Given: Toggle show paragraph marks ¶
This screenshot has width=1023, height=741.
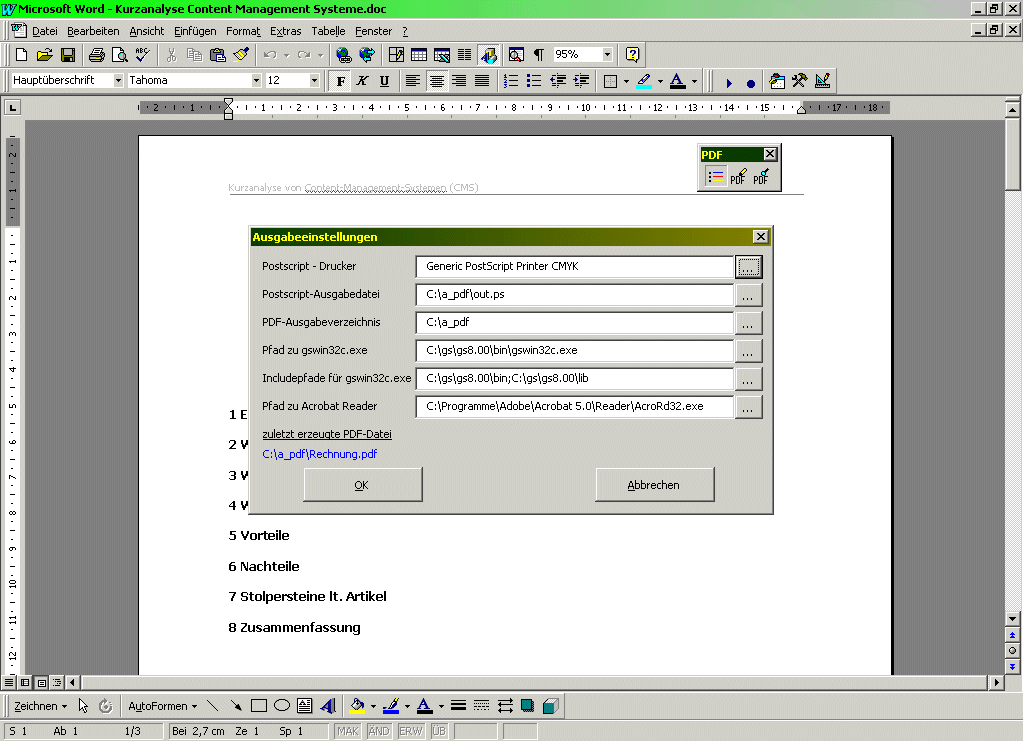Looking at the screenshot, I should (x=539, y=55).
